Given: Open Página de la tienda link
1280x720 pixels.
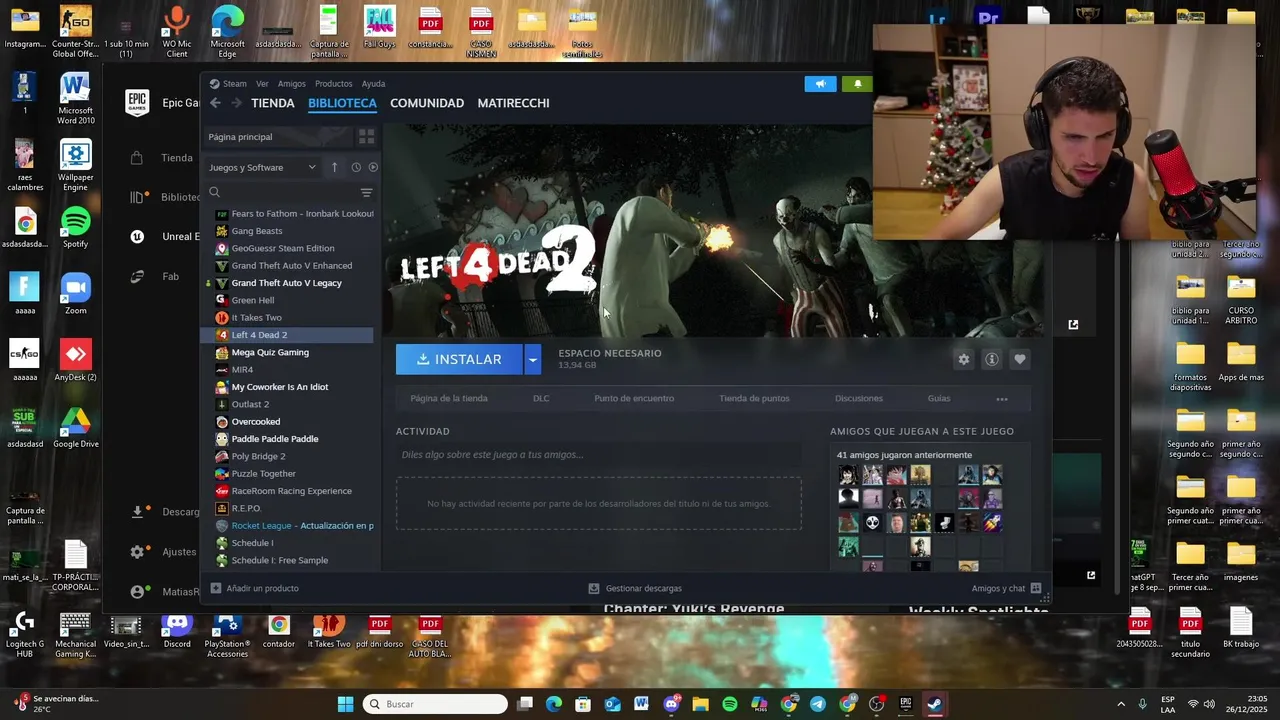Looking at the screenshot, I should pos(449,398).
